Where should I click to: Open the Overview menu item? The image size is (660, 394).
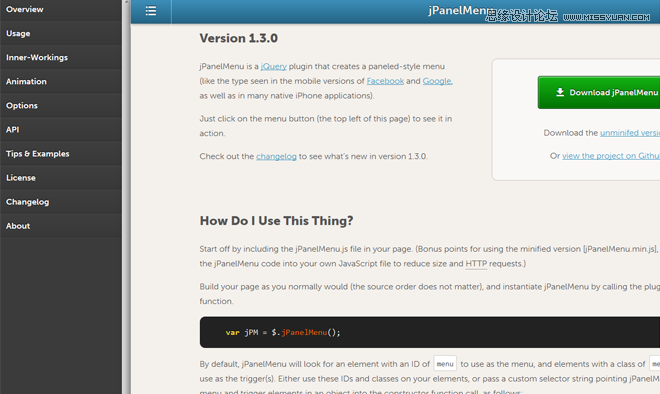[61, 10]
